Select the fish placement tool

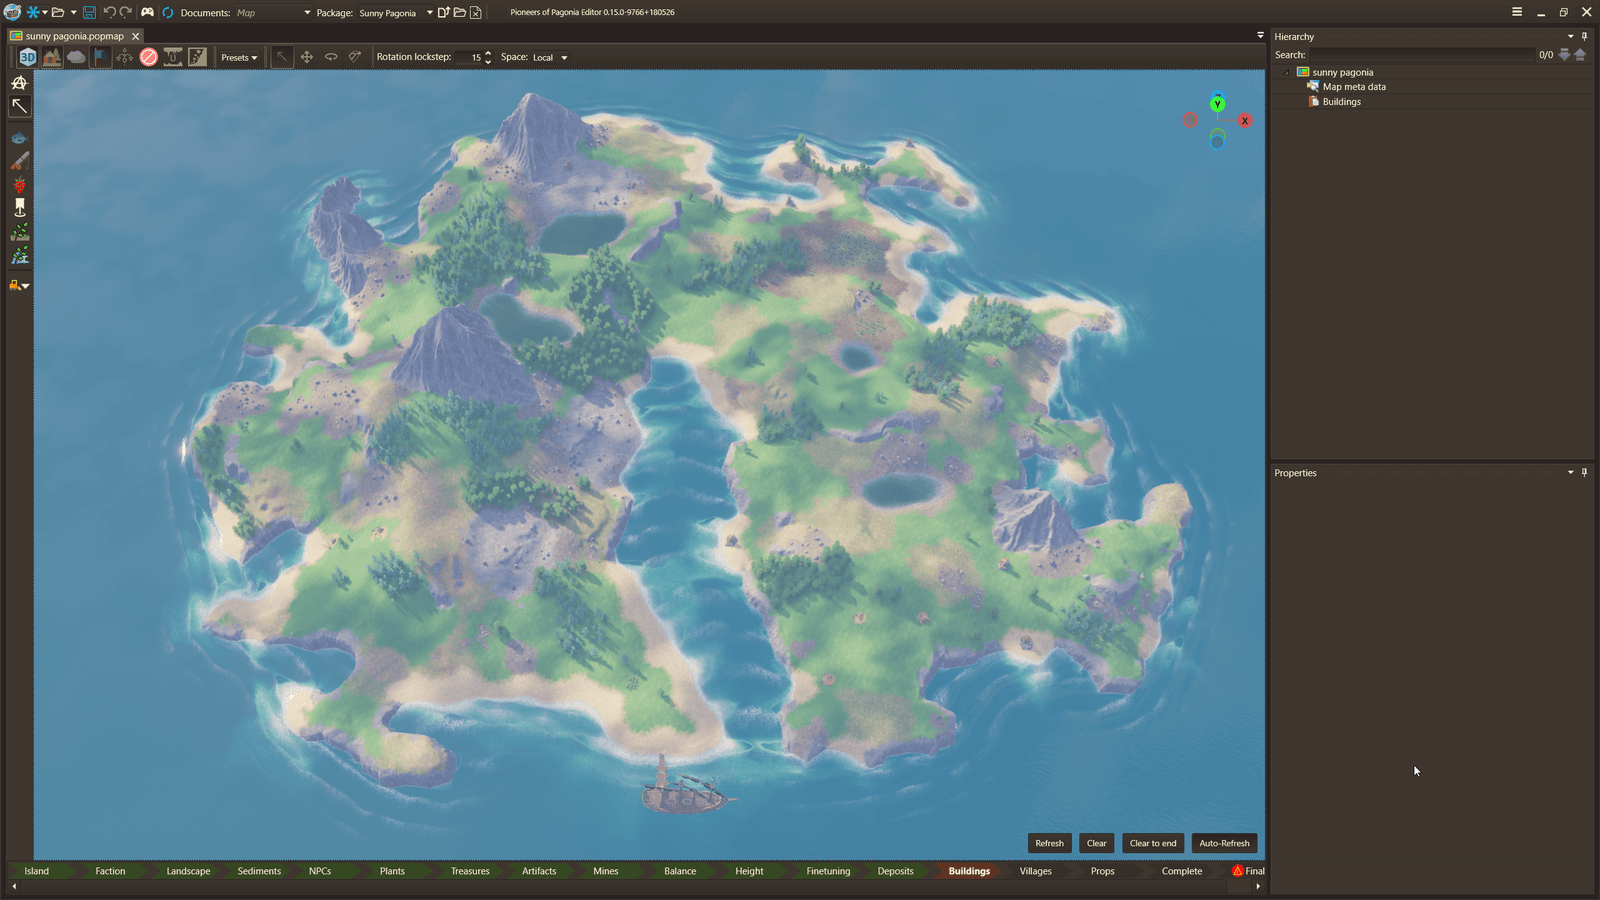click(x=19, y=137)
